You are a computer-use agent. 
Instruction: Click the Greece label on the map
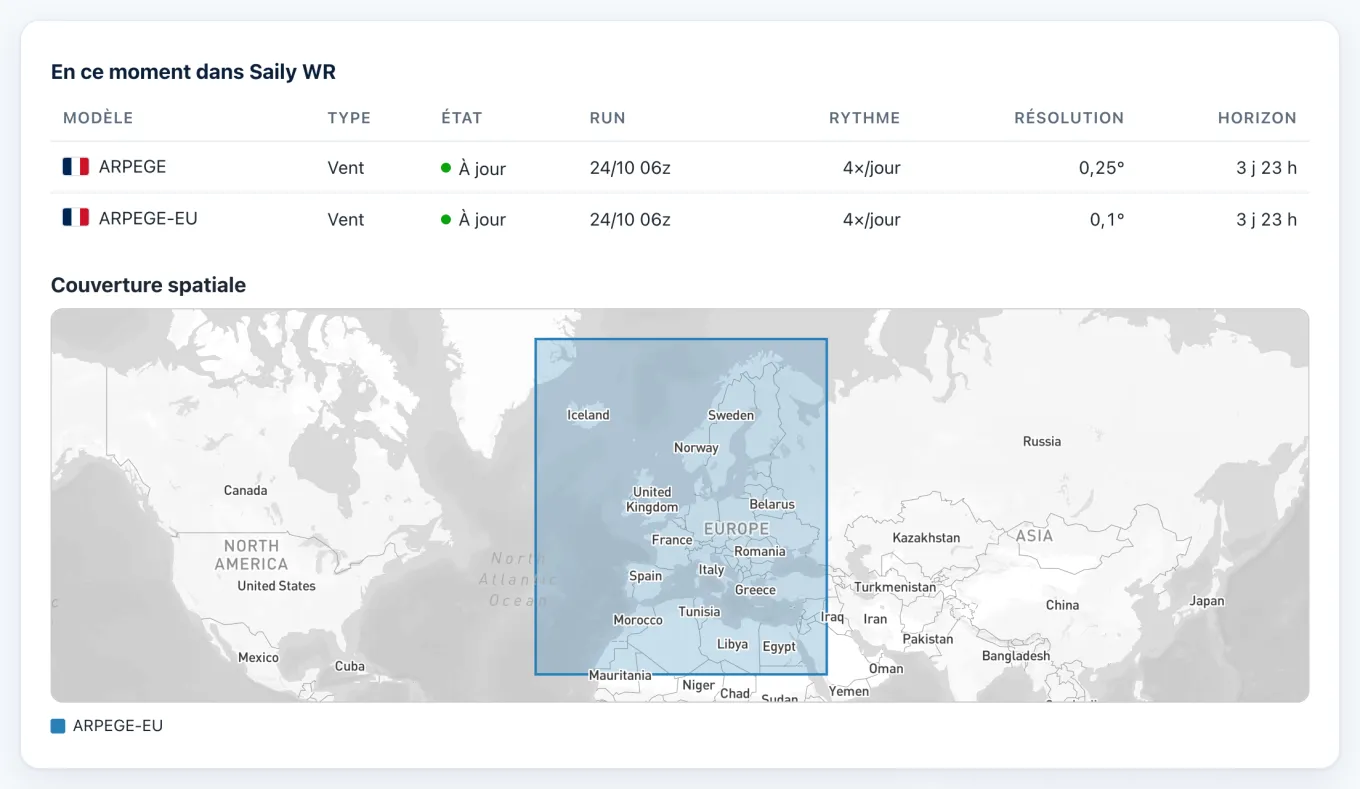755,590
